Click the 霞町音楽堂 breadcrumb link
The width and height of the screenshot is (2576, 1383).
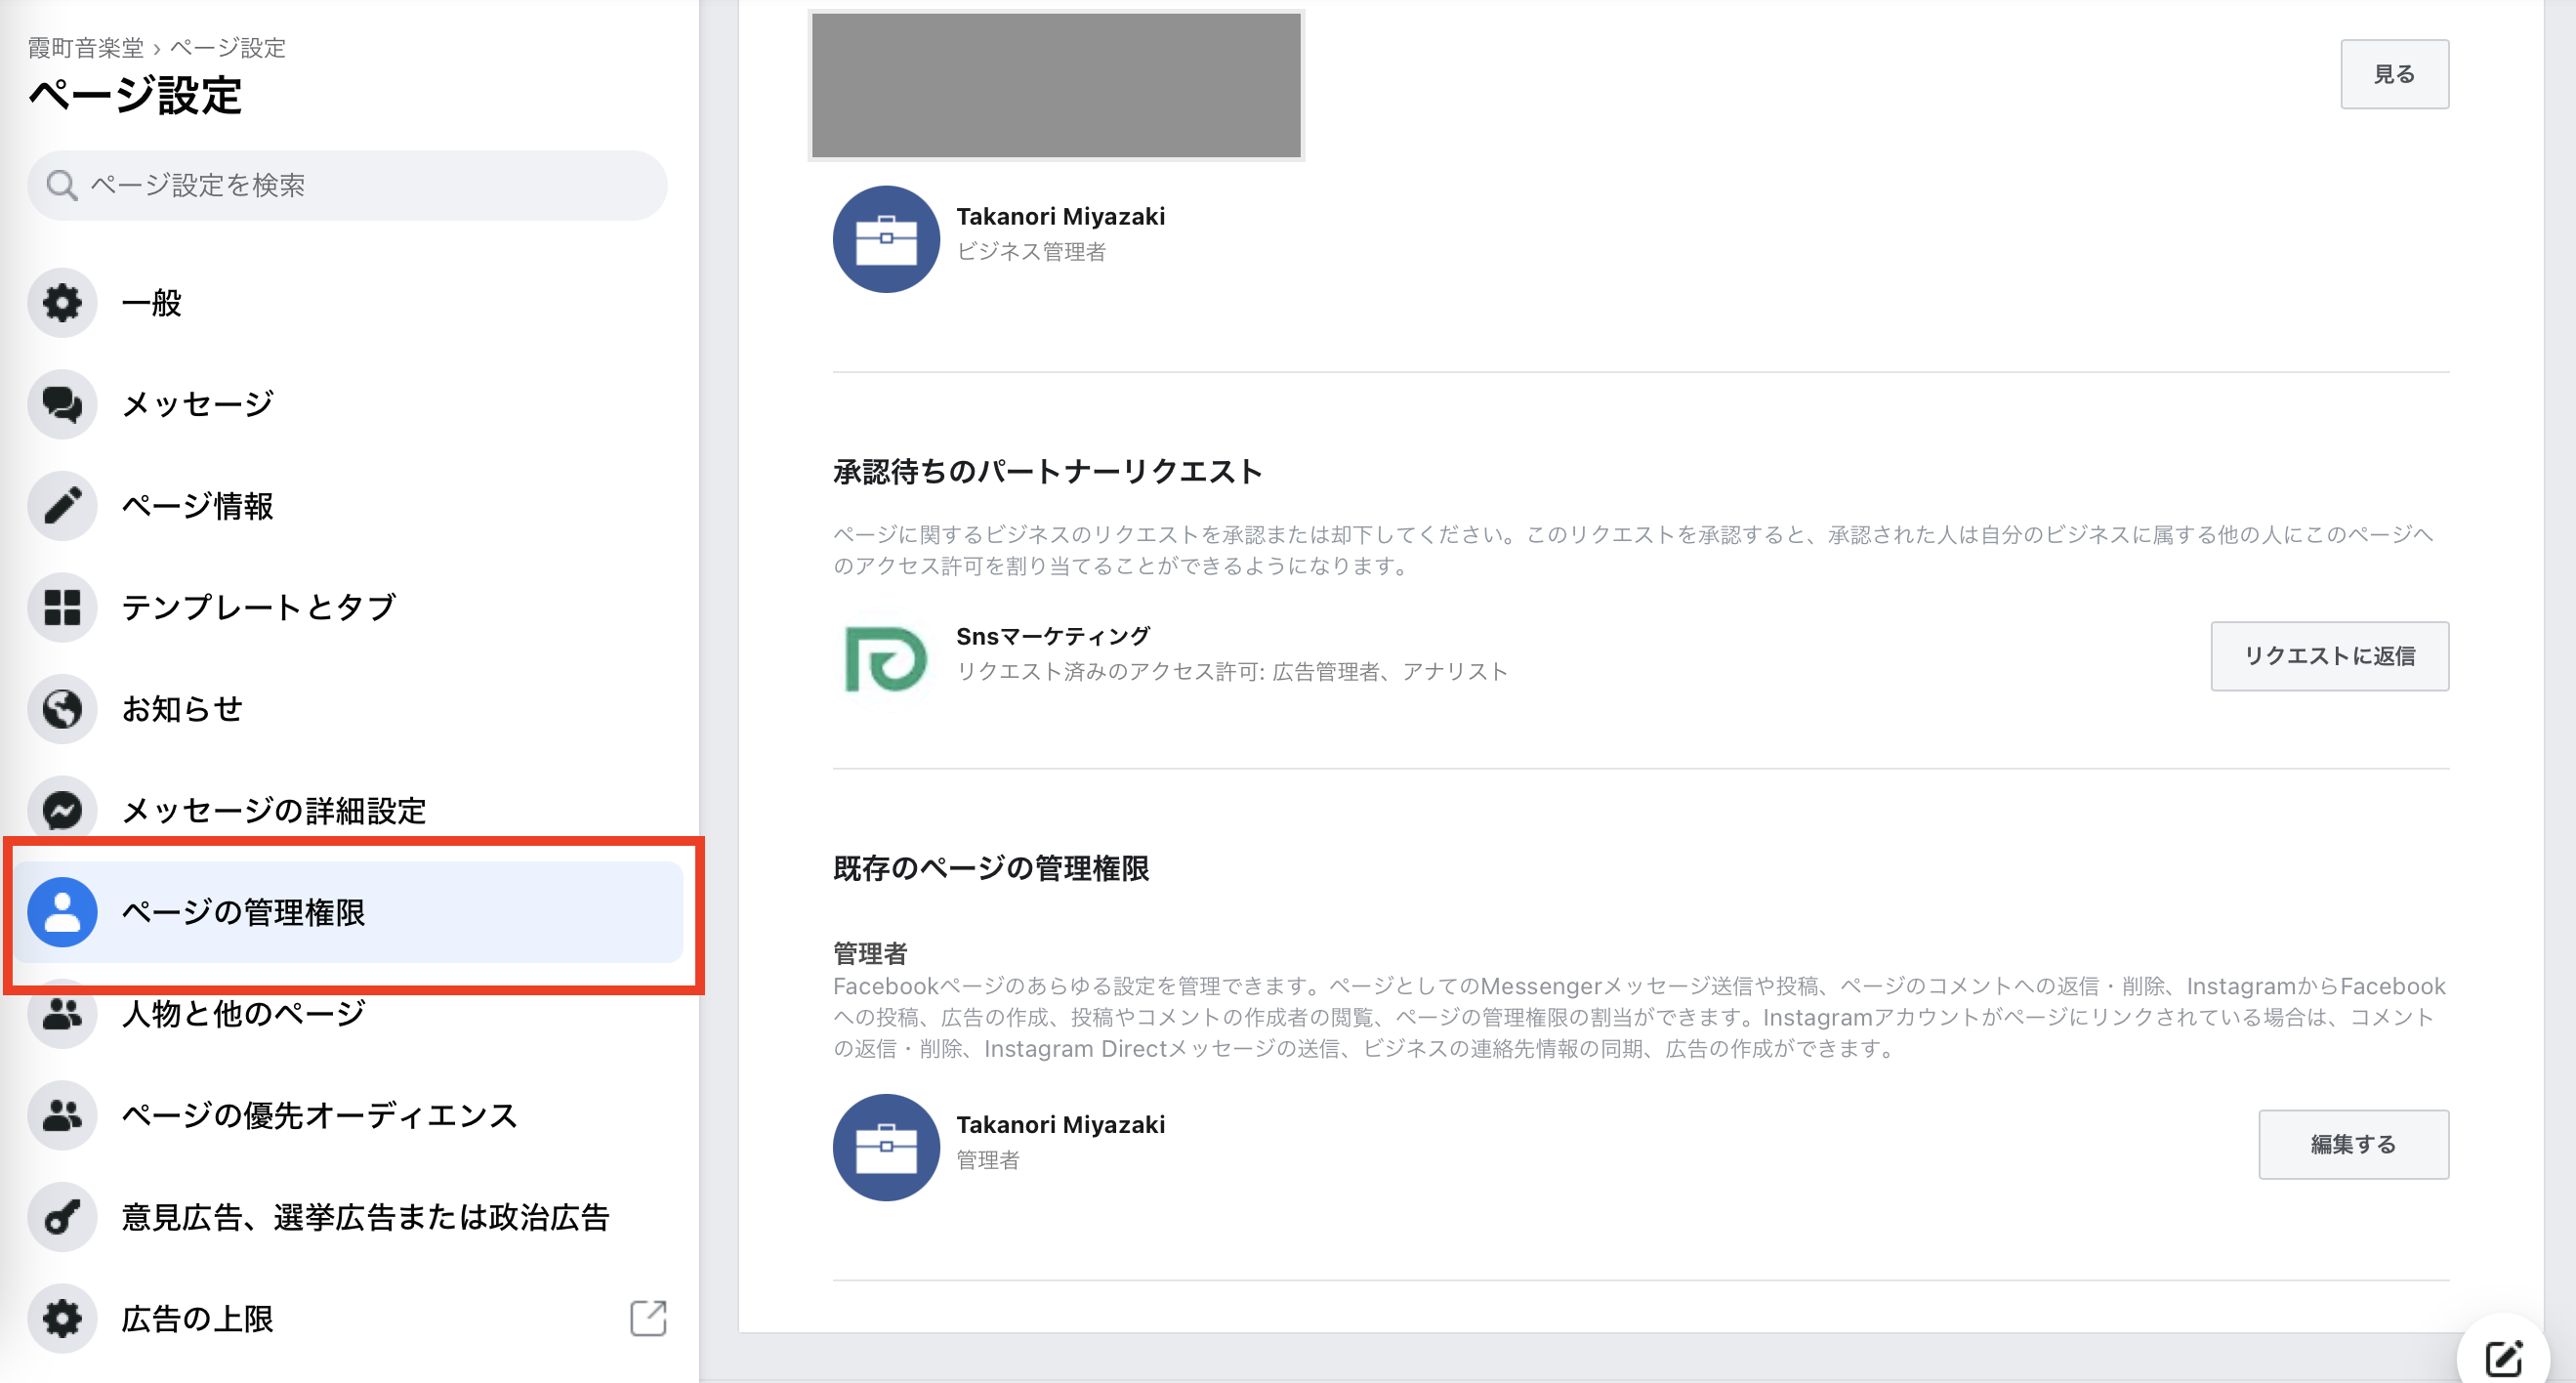click(x=86, y=47)
